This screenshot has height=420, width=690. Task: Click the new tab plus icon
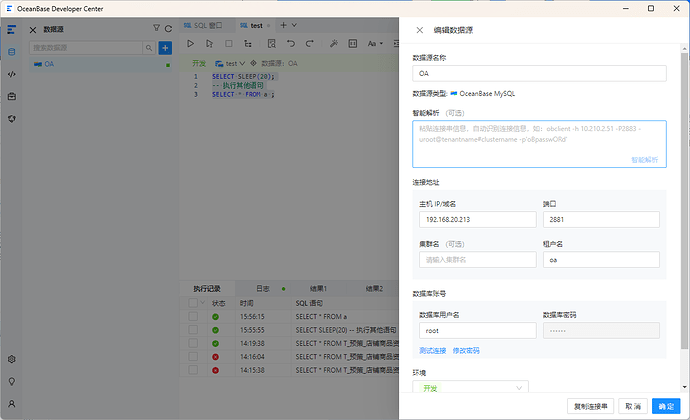coord(283,25)
